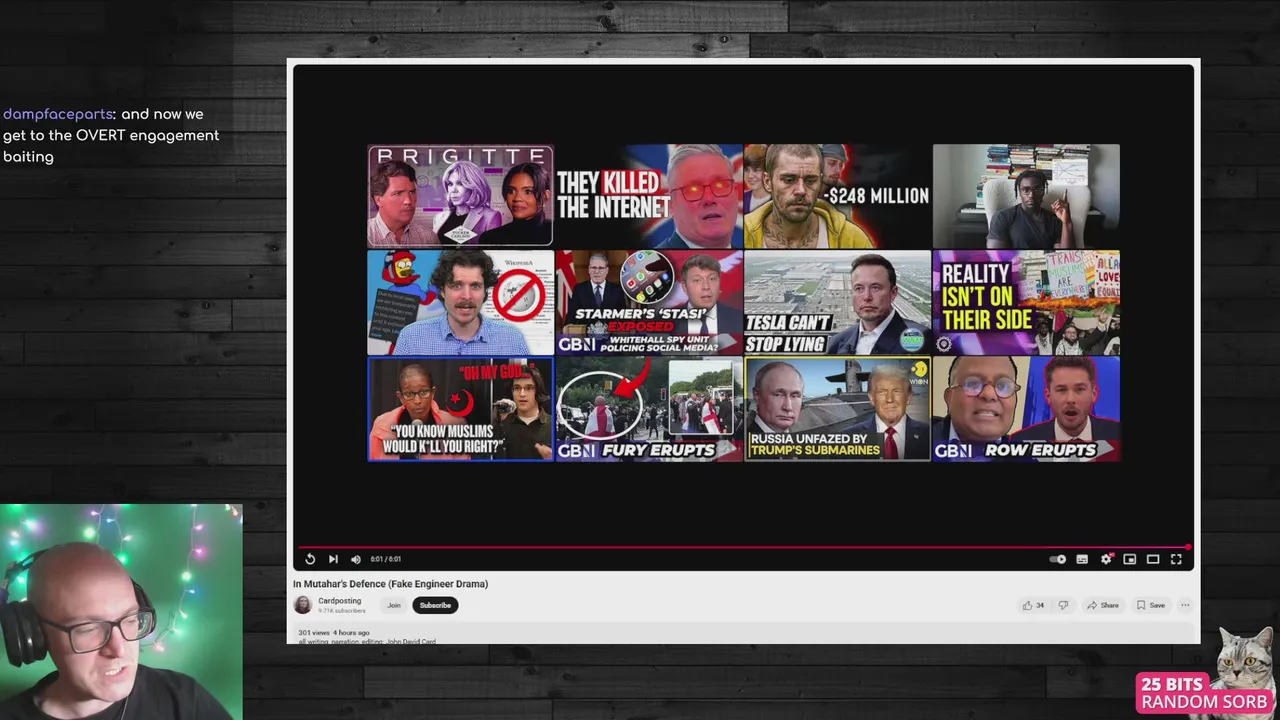Switch to miniplayer mode
This screenshot has height=720, width=1280.
coord(1129,559)
